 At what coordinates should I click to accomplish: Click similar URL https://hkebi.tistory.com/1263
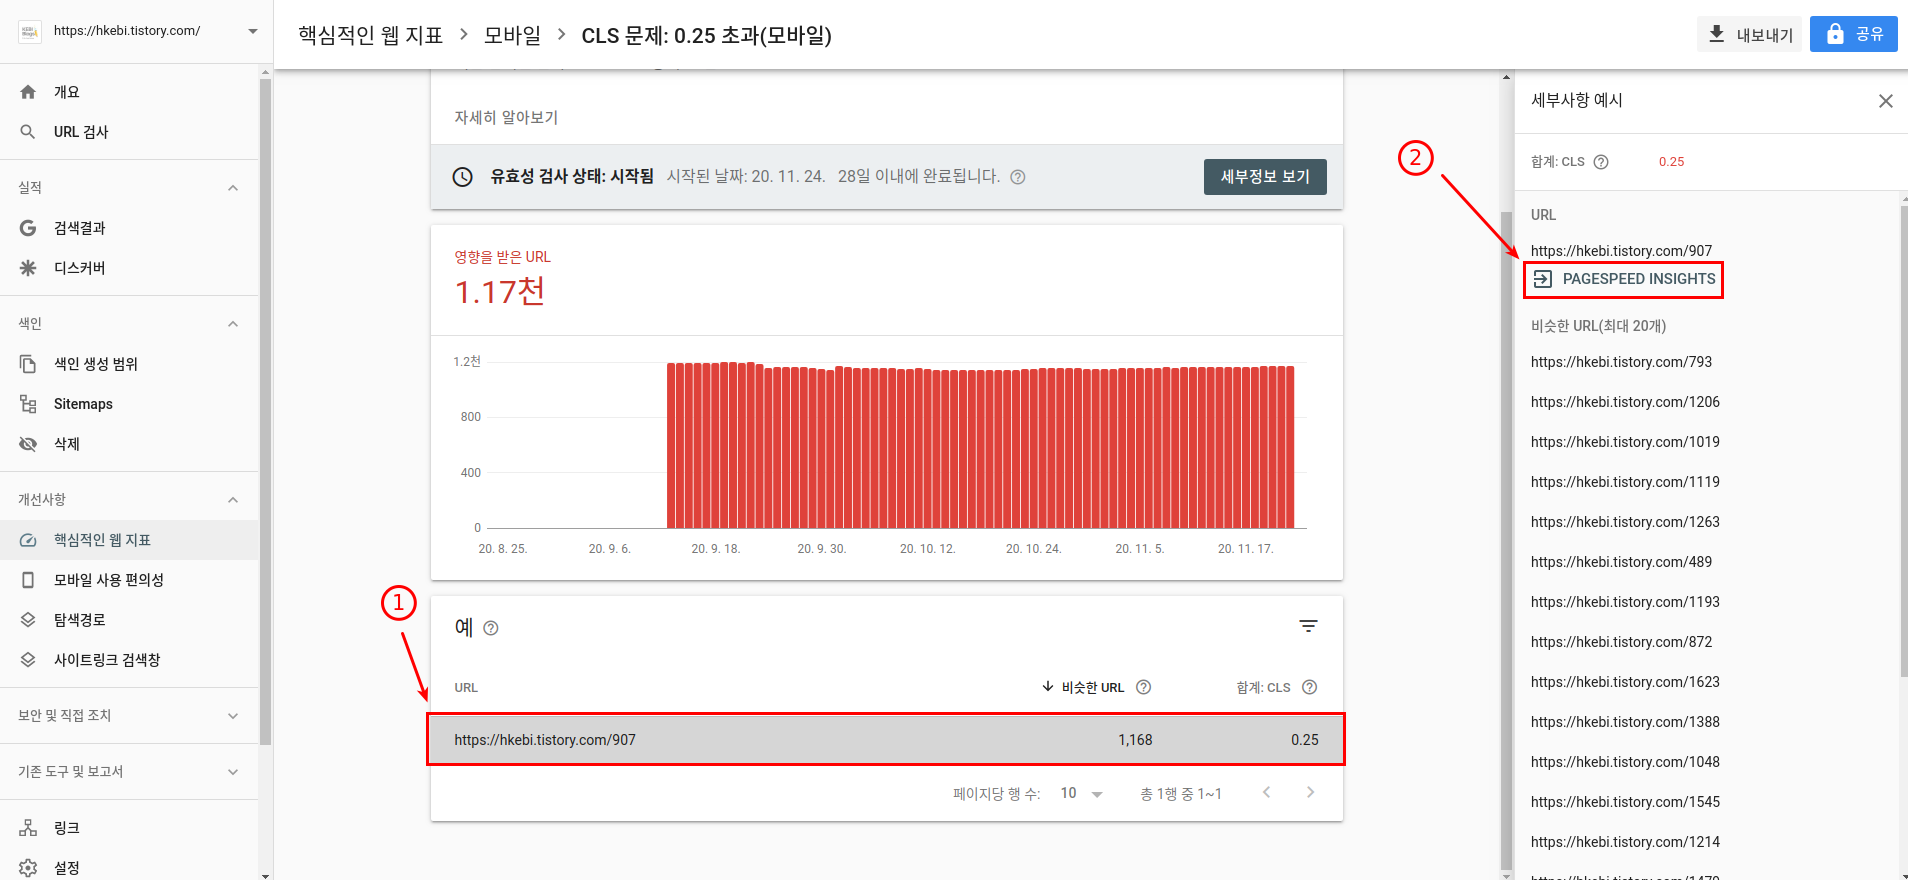1625,522
